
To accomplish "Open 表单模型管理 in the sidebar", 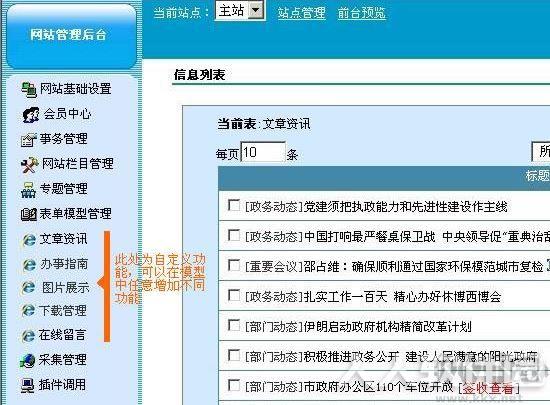I will coord(75,214).
